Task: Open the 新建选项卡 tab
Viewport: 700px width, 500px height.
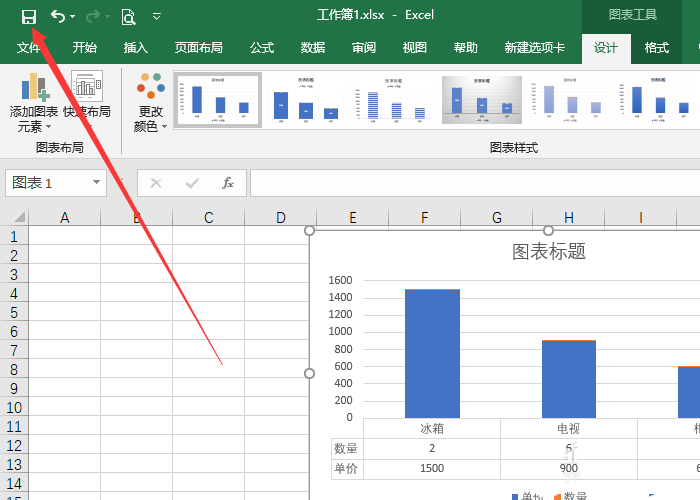Action: click(x=535, y=48)
